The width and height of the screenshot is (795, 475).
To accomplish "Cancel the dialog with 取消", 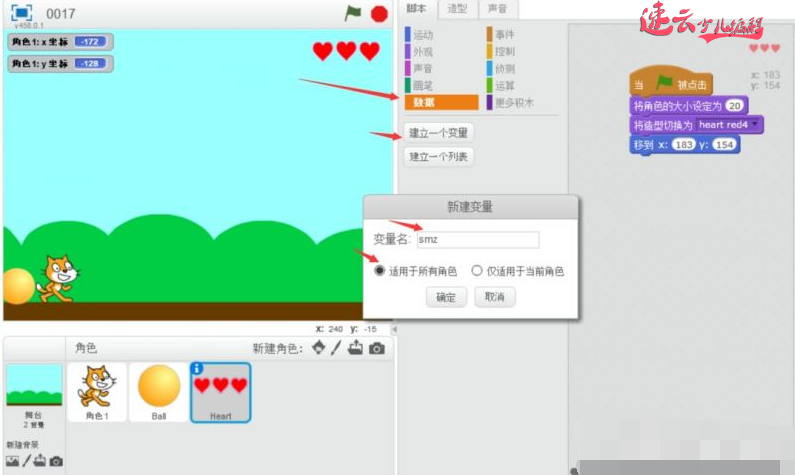I will [x=495, y=297].
